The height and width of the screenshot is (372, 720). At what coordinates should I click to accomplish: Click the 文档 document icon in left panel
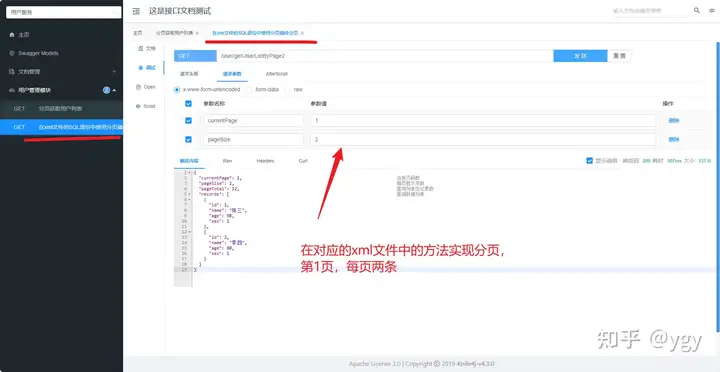140,48
